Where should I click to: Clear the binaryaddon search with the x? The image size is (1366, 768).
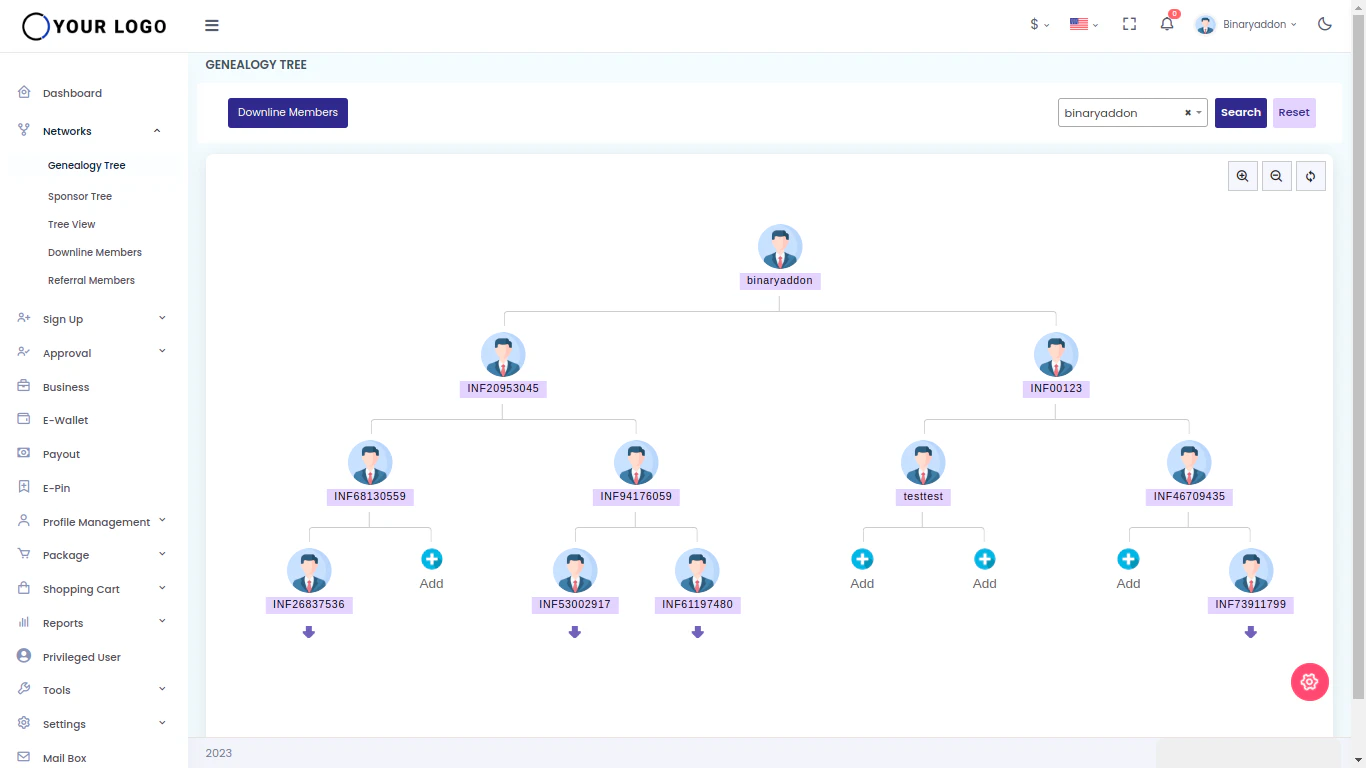pos(1187,112)
